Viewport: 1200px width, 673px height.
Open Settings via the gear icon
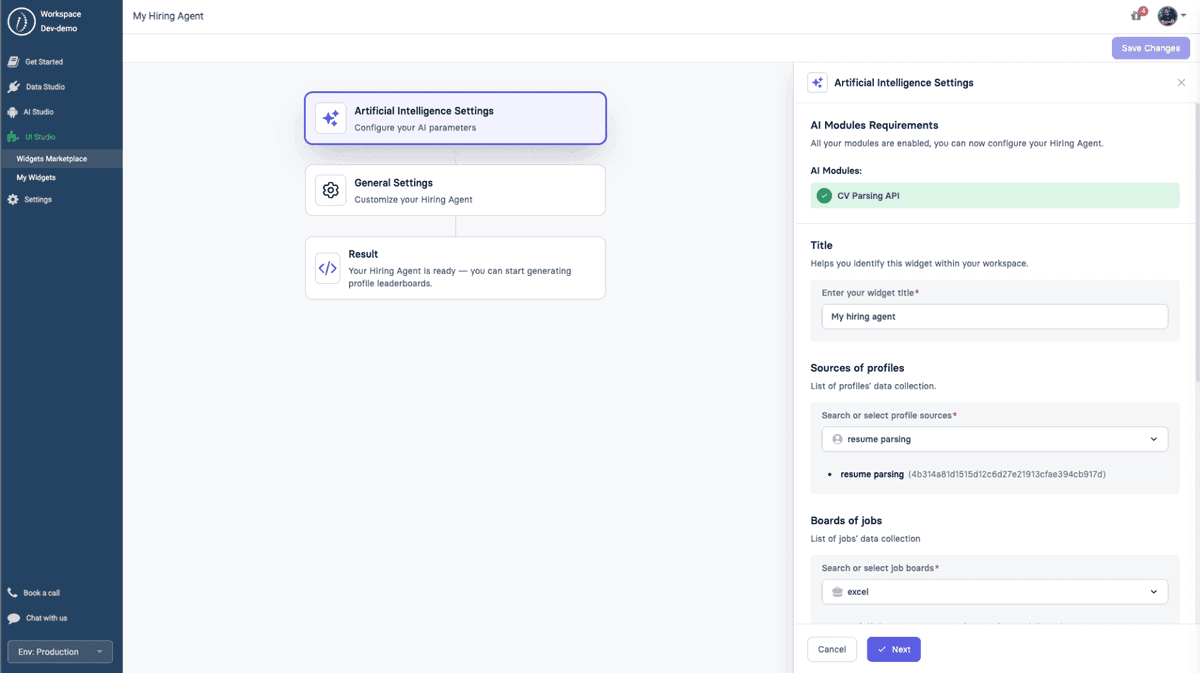click(x=12, y=199)
